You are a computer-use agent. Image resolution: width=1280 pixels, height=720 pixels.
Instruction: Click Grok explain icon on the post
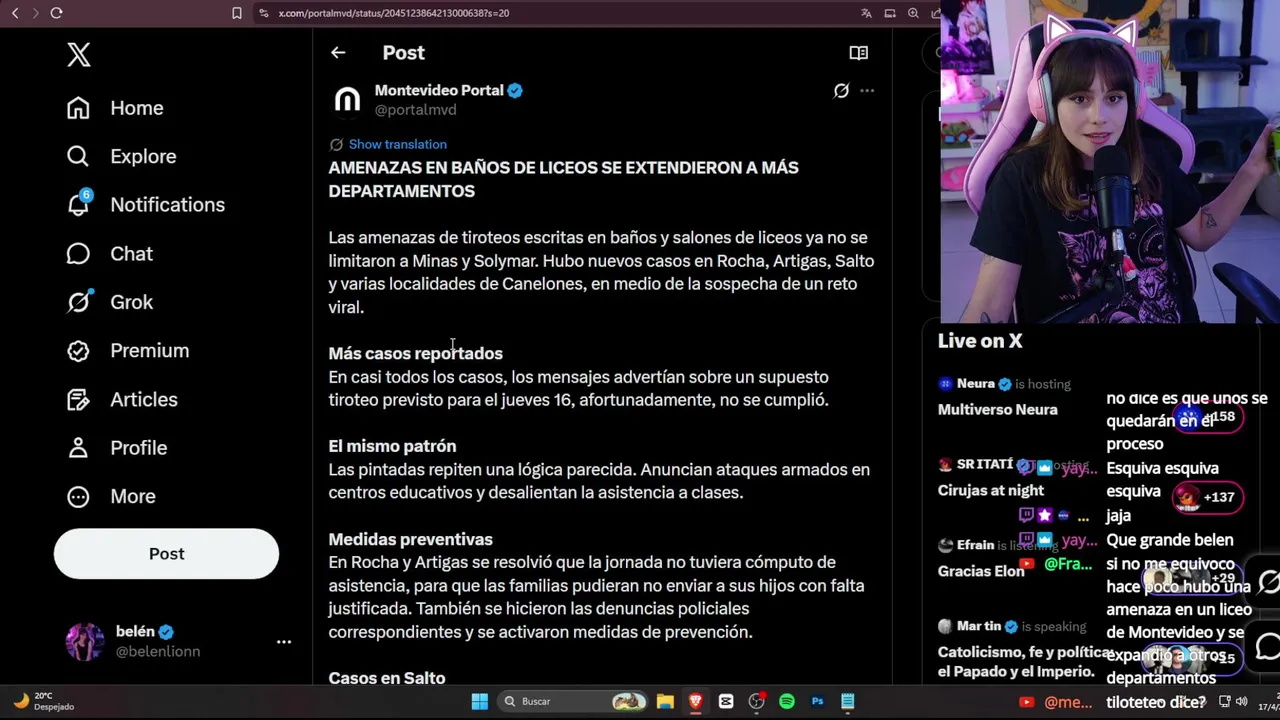[841, 91]
